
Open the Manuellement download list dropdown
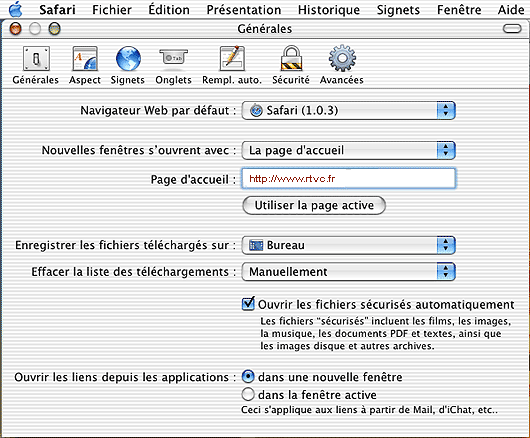point(349,272)
